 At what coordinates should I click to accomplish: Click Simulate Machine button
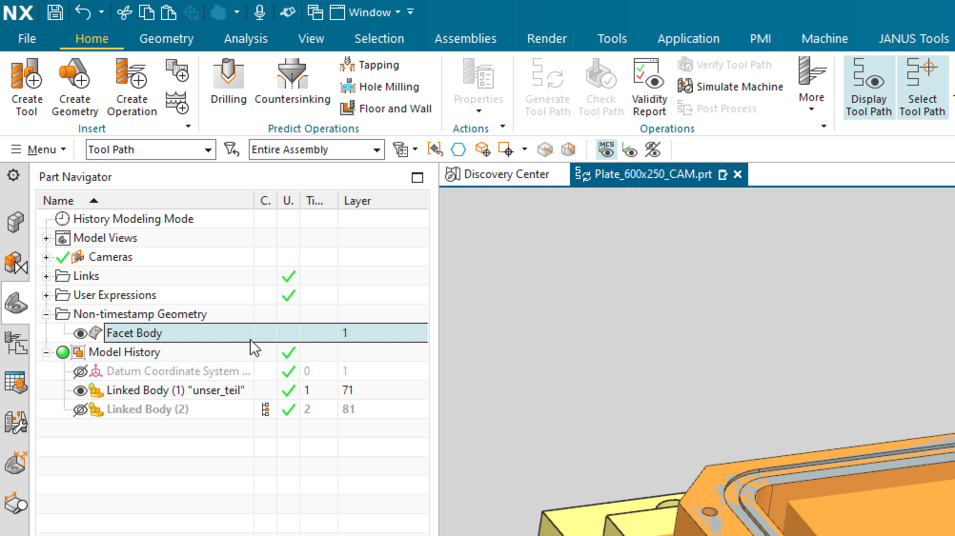click(730, 86)
